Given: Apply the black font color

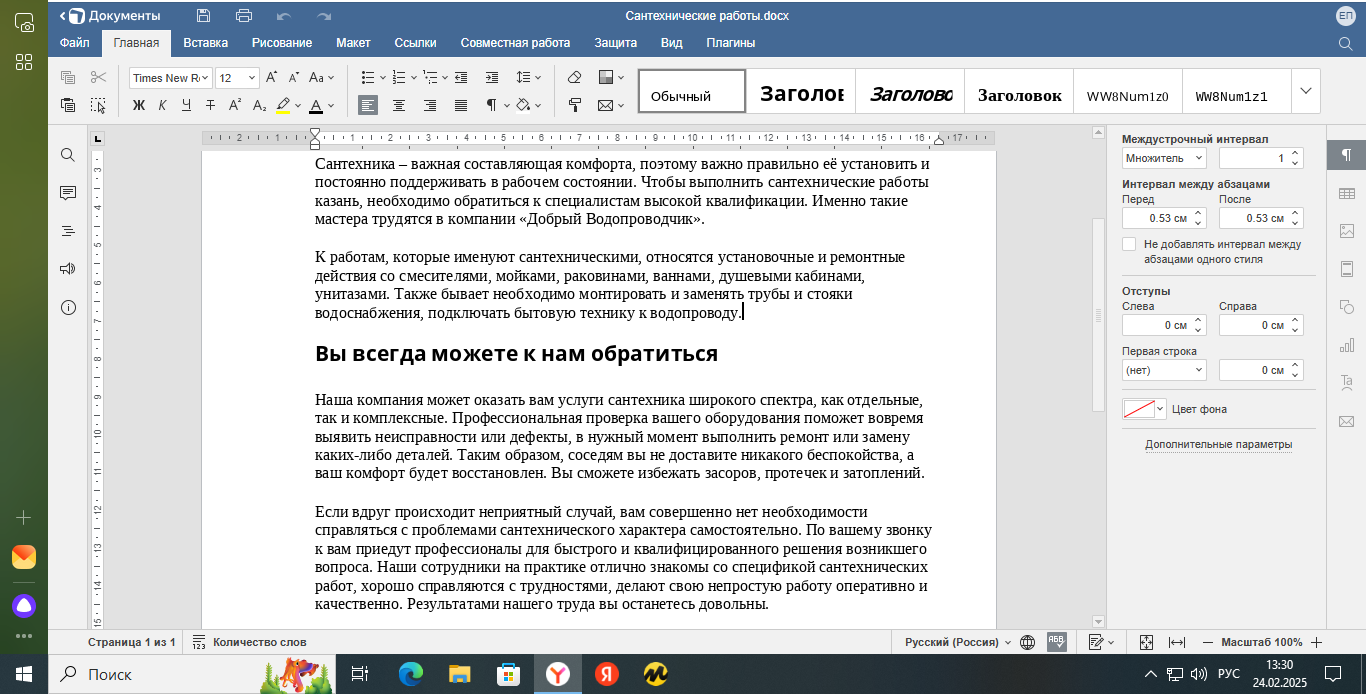Looking at the screenshot, I should pos(316,105).
